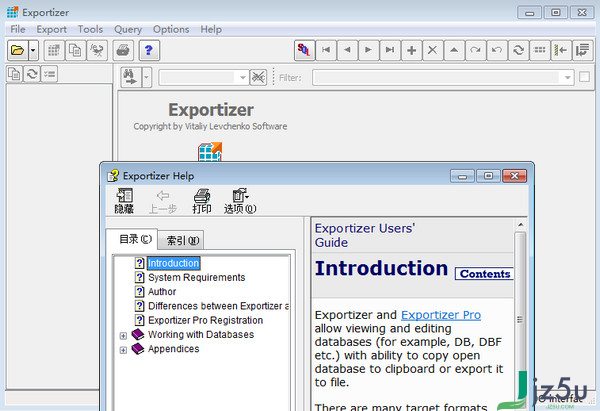The width and height of the screenshot is (600, 411).
Task: Click the fit column width arrow icon
Action: [x=561, y=50]
